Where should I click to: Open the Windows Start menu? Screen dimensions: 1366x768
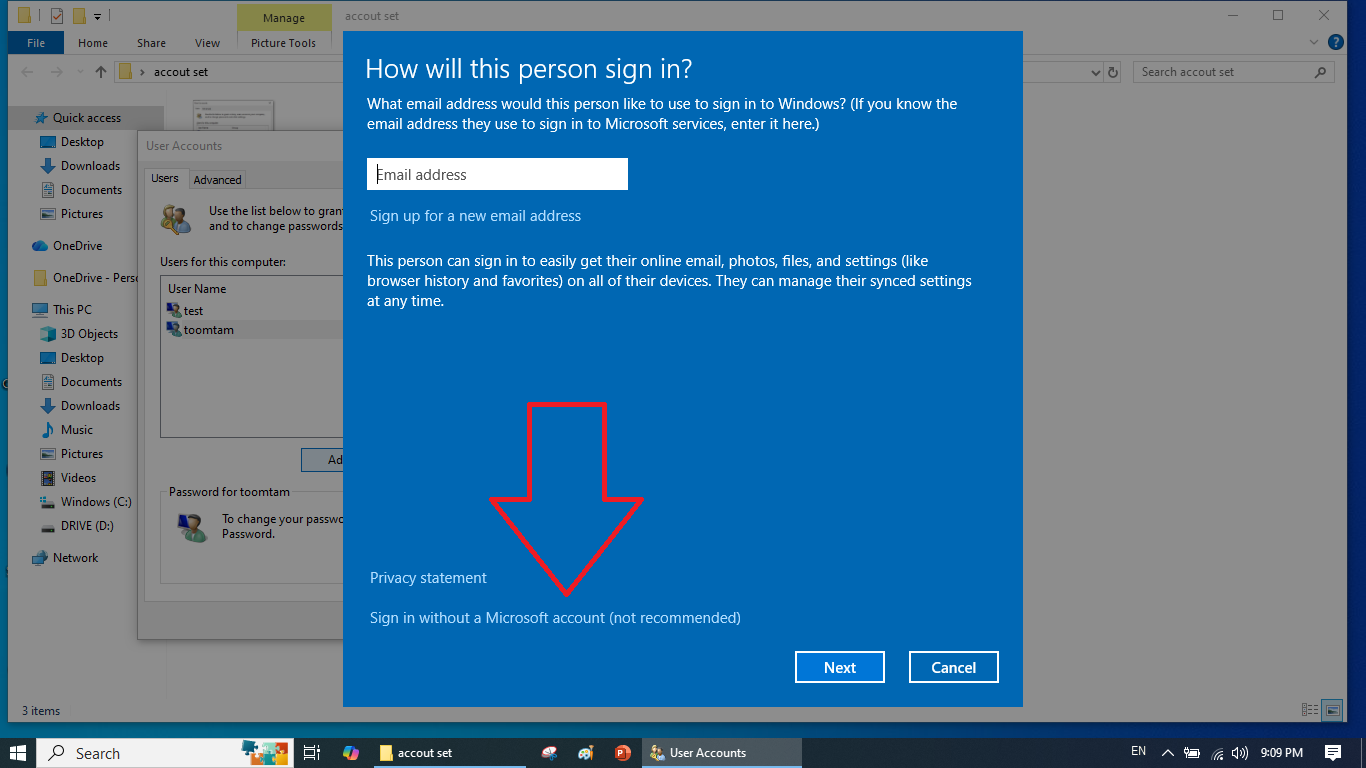pos(18,753)
